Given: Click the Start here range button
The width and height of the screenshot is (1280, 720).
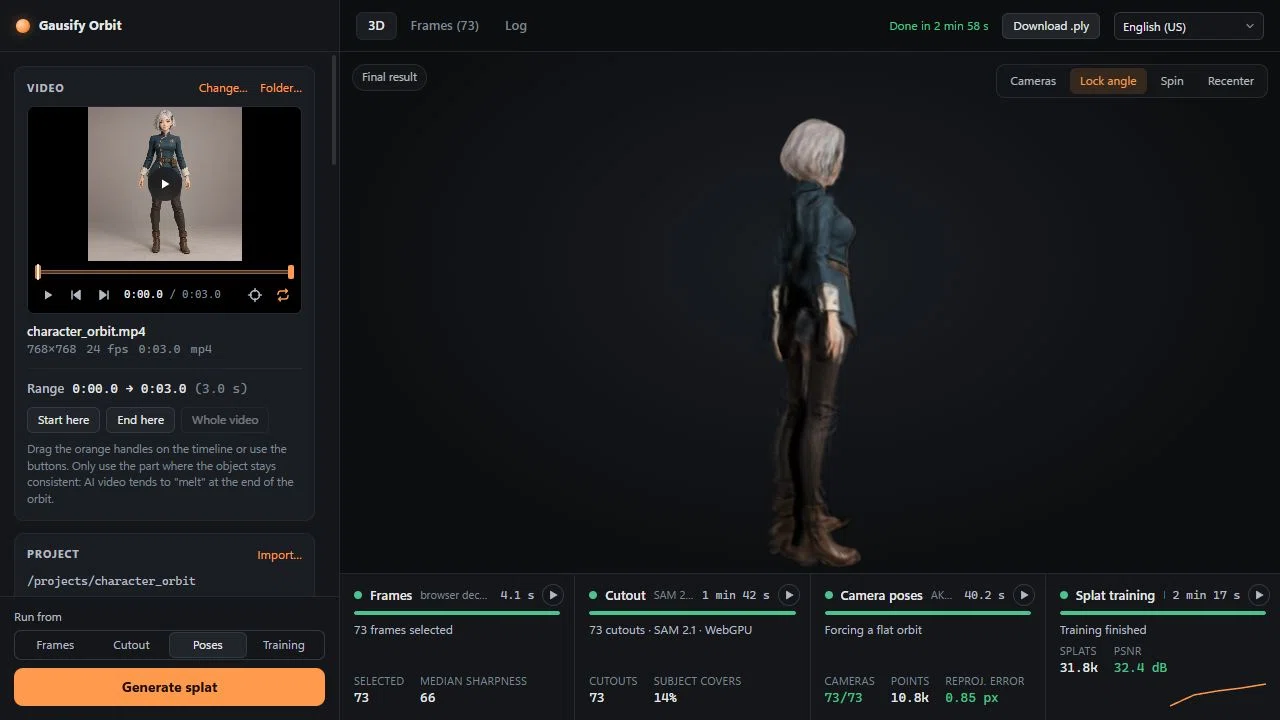Looking at the screenshot, I should 64,420.
